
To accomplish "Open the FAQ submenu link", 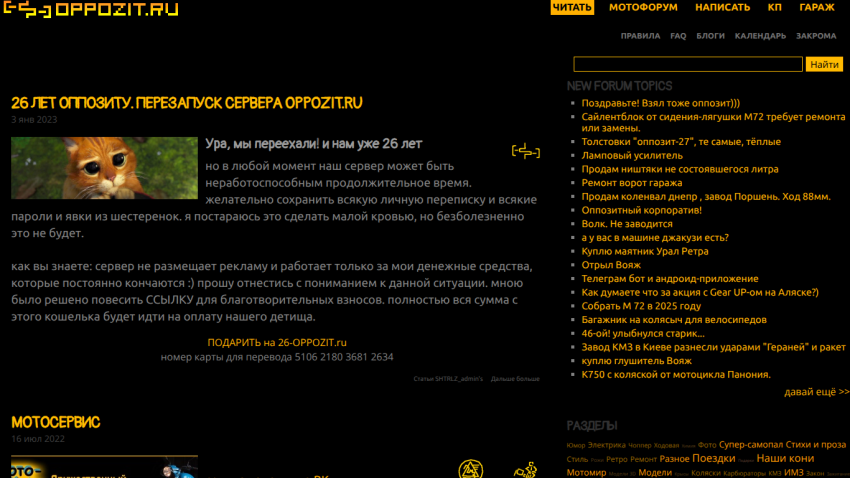I will tap(678, 36).
